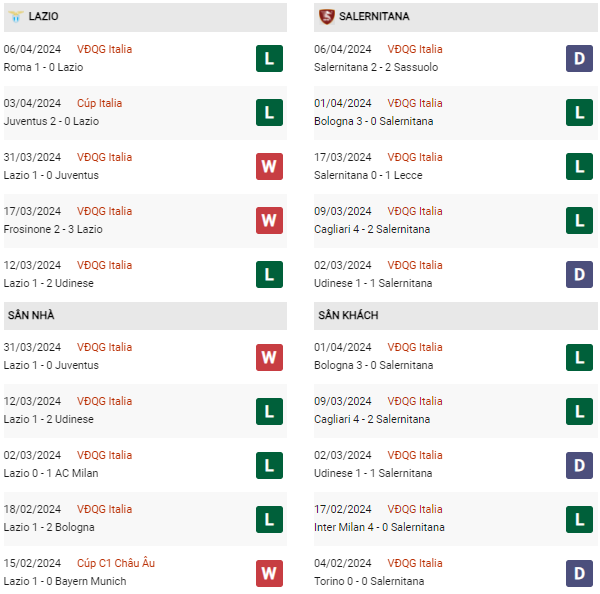Open the Lazio 1 - 2 Bologna match
This screenshot has height=594, width=600.
coord(49,527)
